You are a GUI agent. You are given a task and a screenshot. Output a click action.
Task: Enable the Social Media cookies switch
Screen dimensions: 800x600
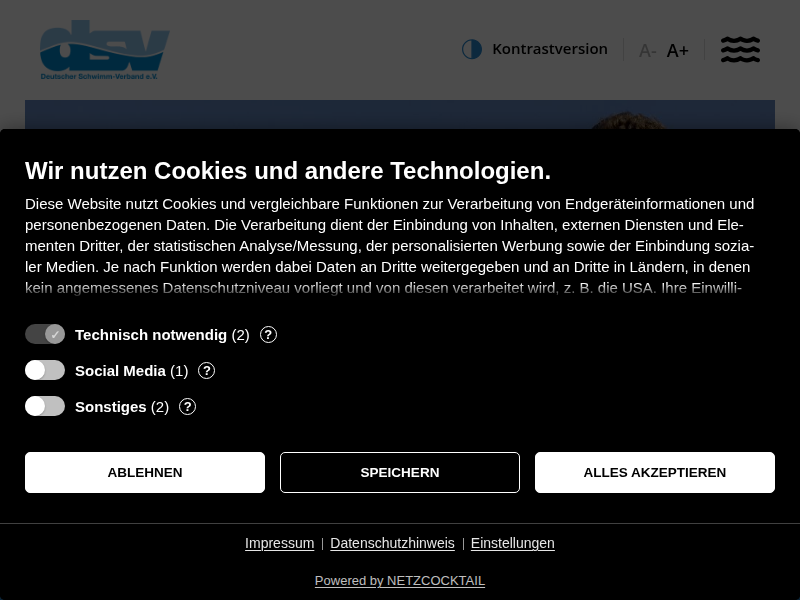[x=45, y=370]
